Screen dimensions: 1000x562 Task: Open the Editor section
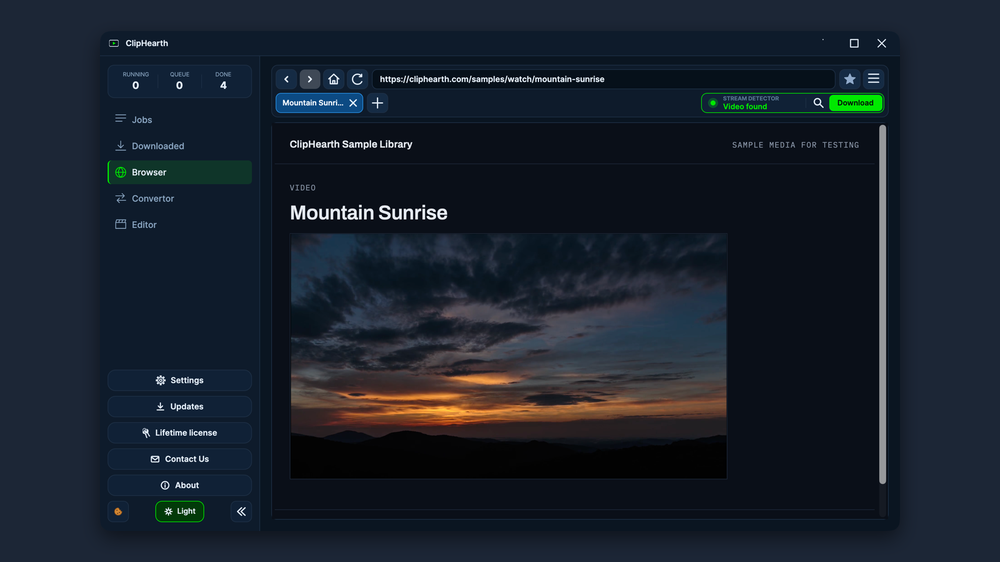(x=180, y=225)
